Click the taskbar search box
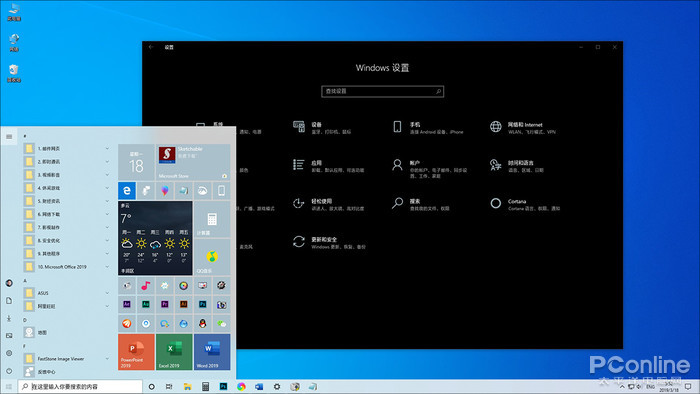The width and height of the screenshot is (700, 394). [x=80, y=386]
